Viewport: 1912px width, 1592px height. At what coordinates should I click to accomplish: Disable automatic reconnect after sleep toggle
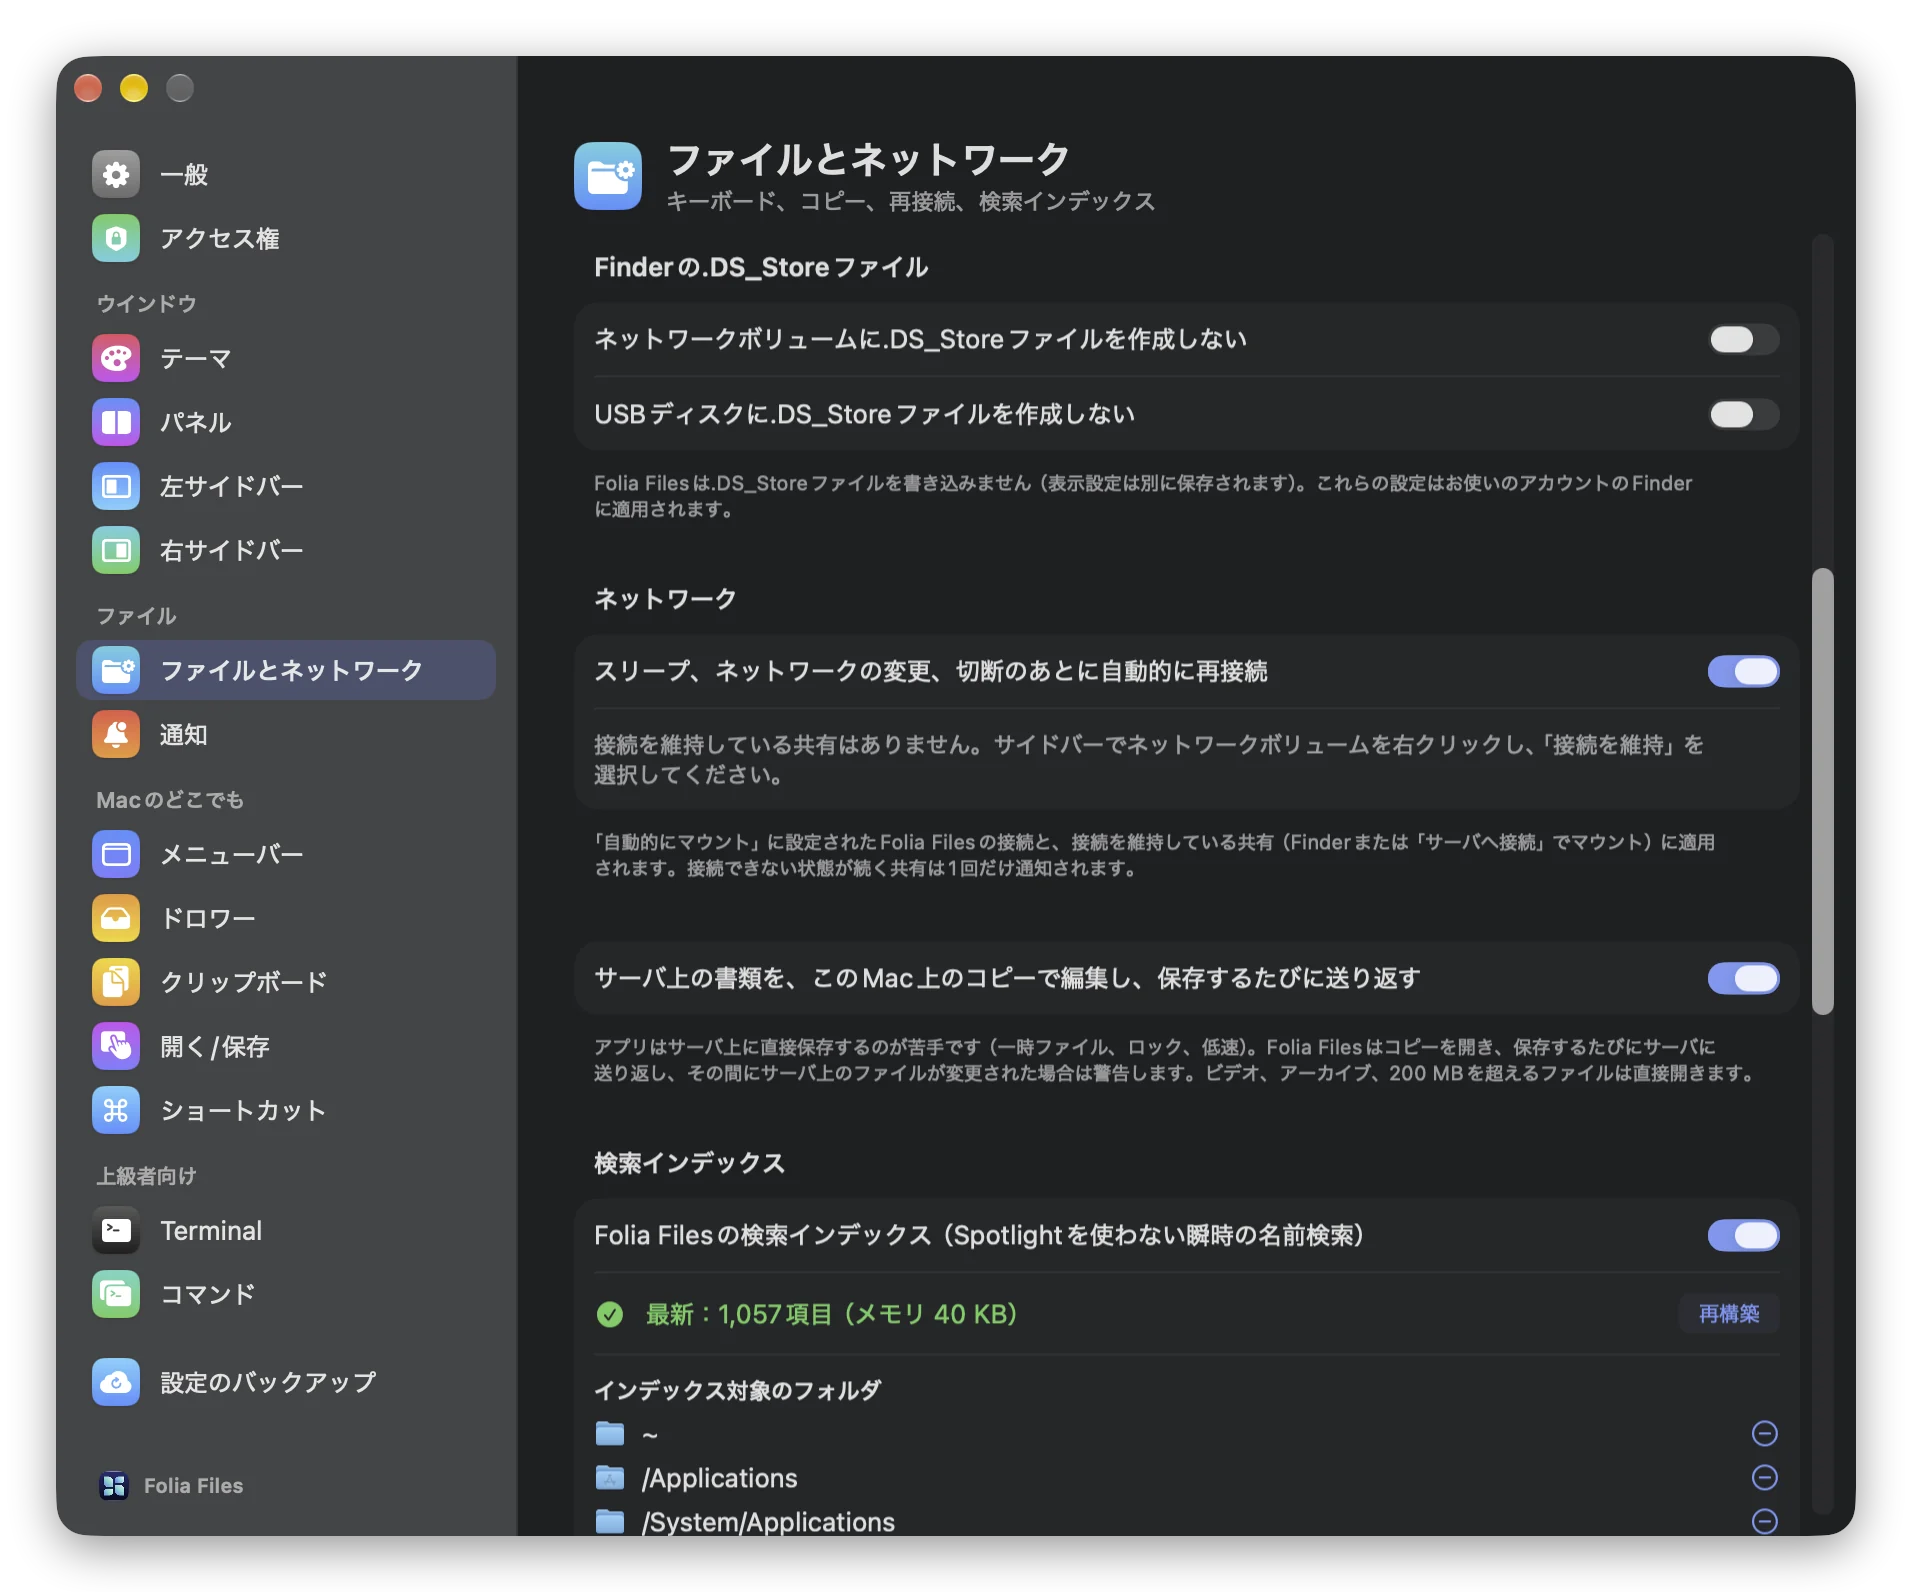point(1743,671)
